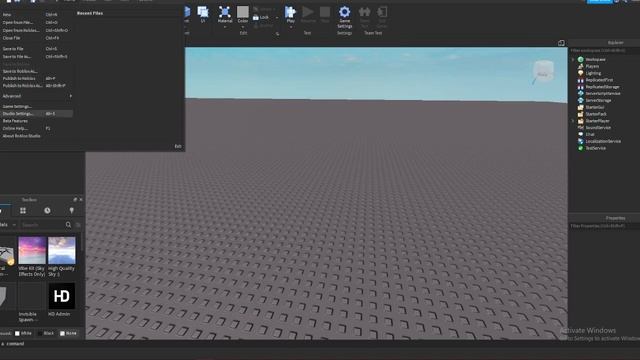Expand the StarterPlayer tree node arrow

(573, 121)
